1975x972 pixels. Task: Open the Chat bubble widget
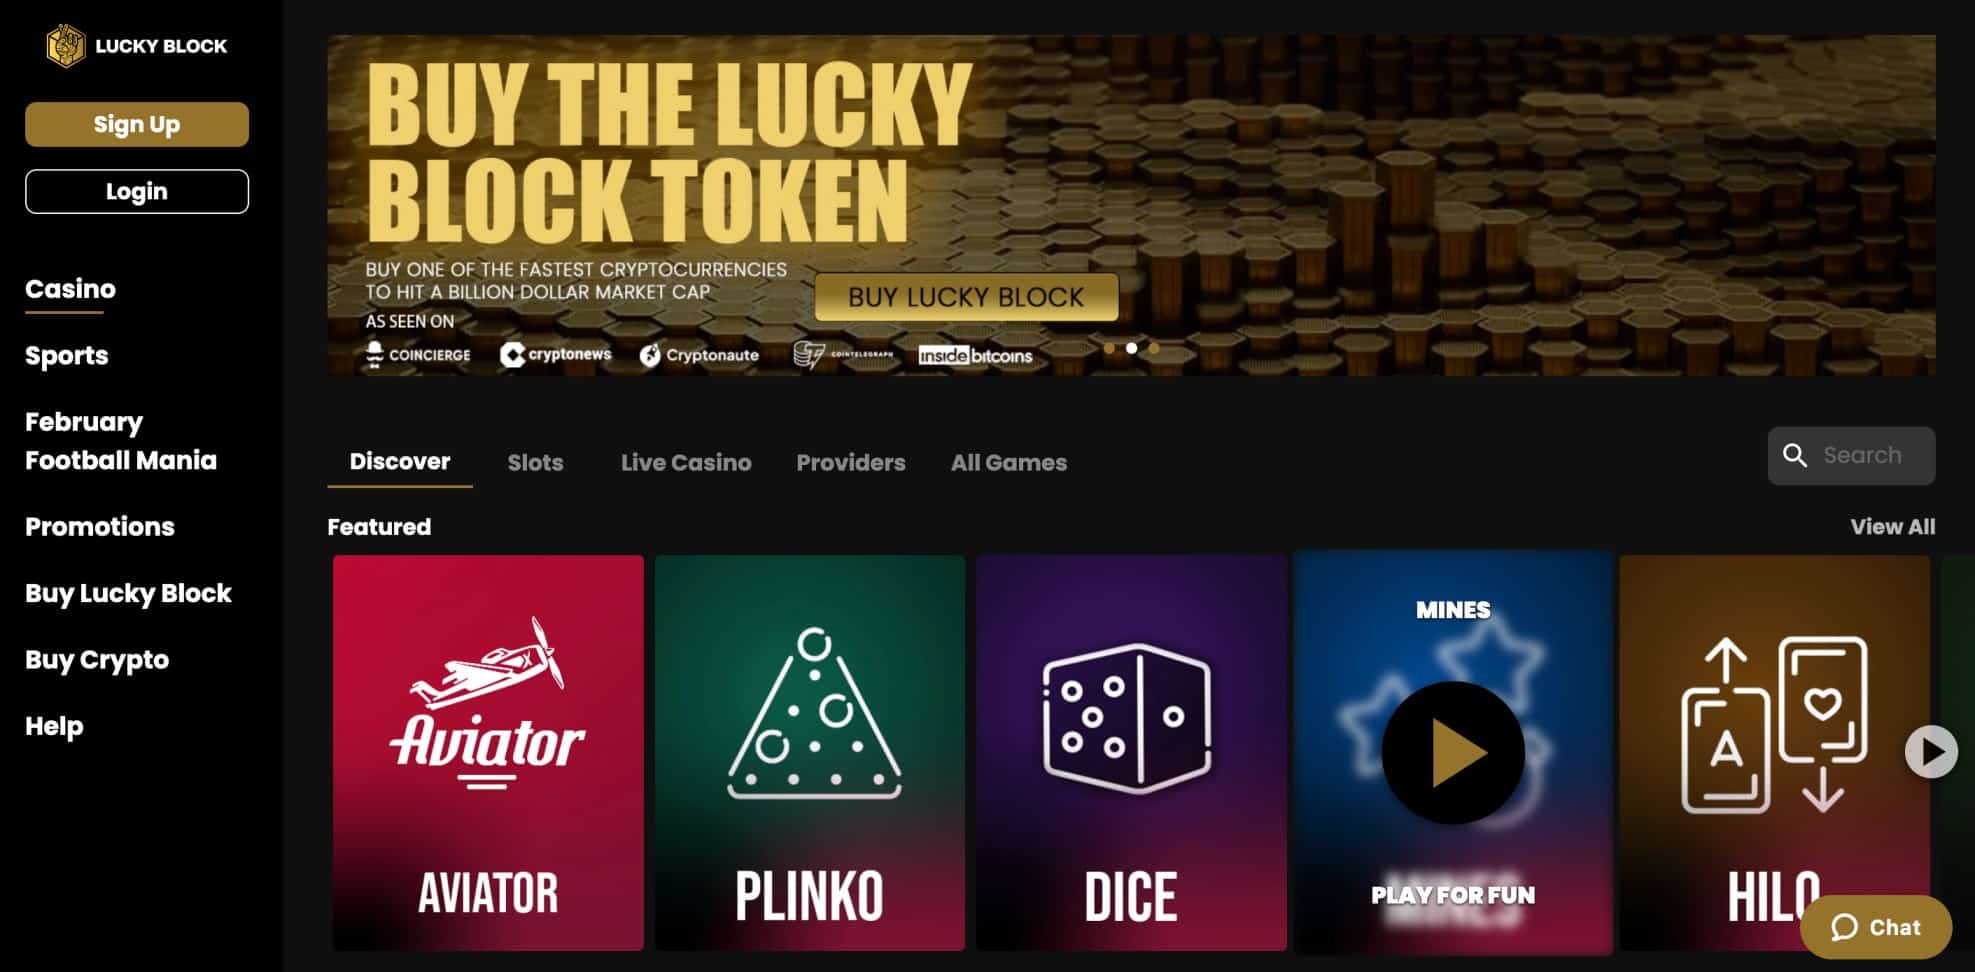(1876, 928)
